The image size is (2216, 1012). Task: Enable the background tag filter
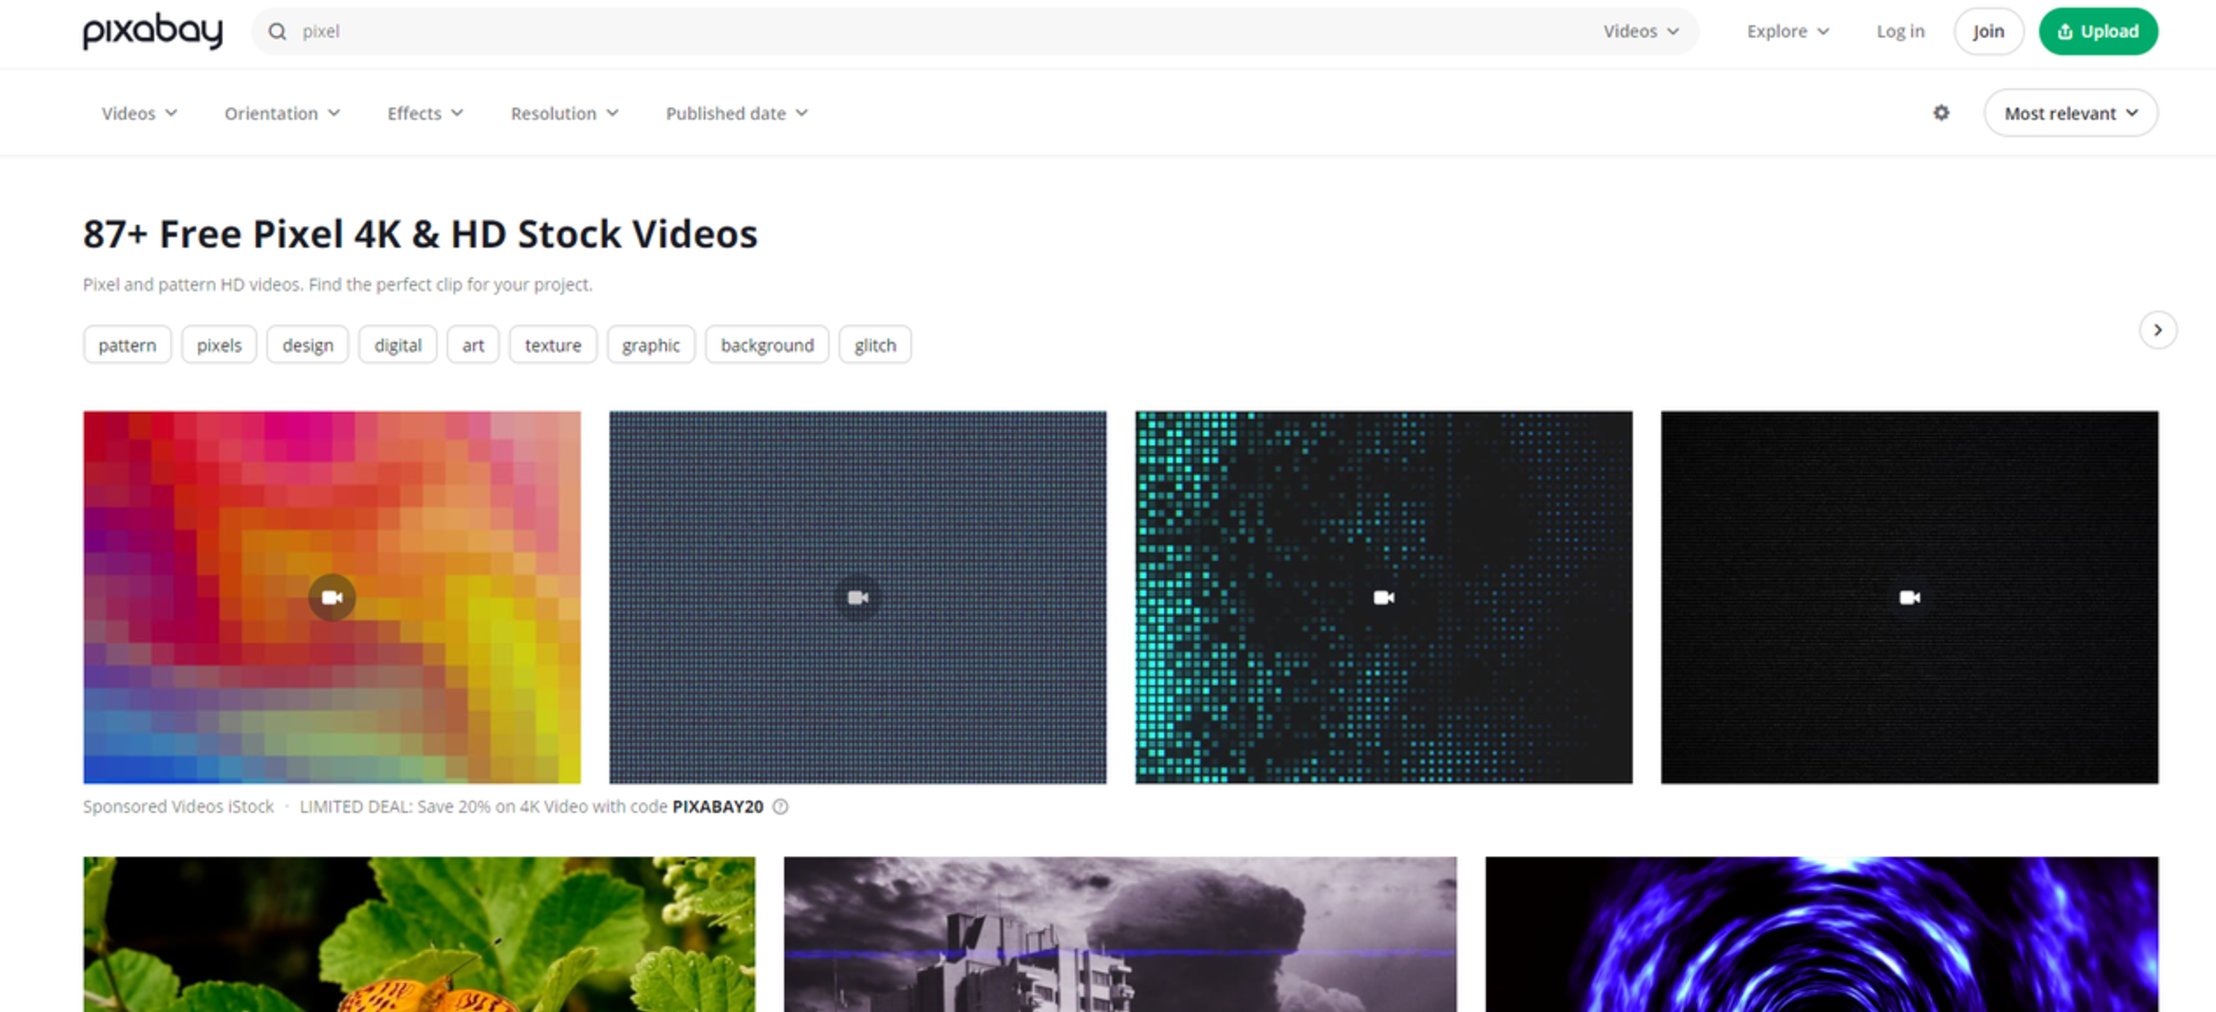tap(766, 344)
